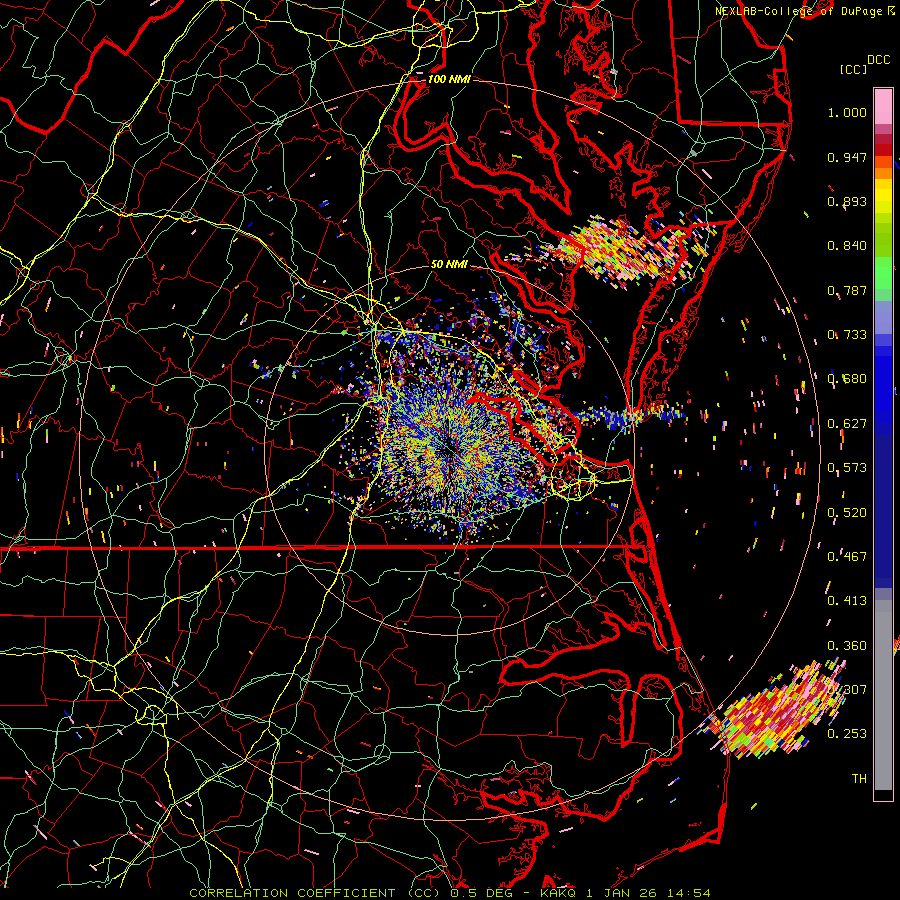Click the 1.000 value on color scale
Image resolution: width=900 pixels, height=900 pixels.
[847, 112]
